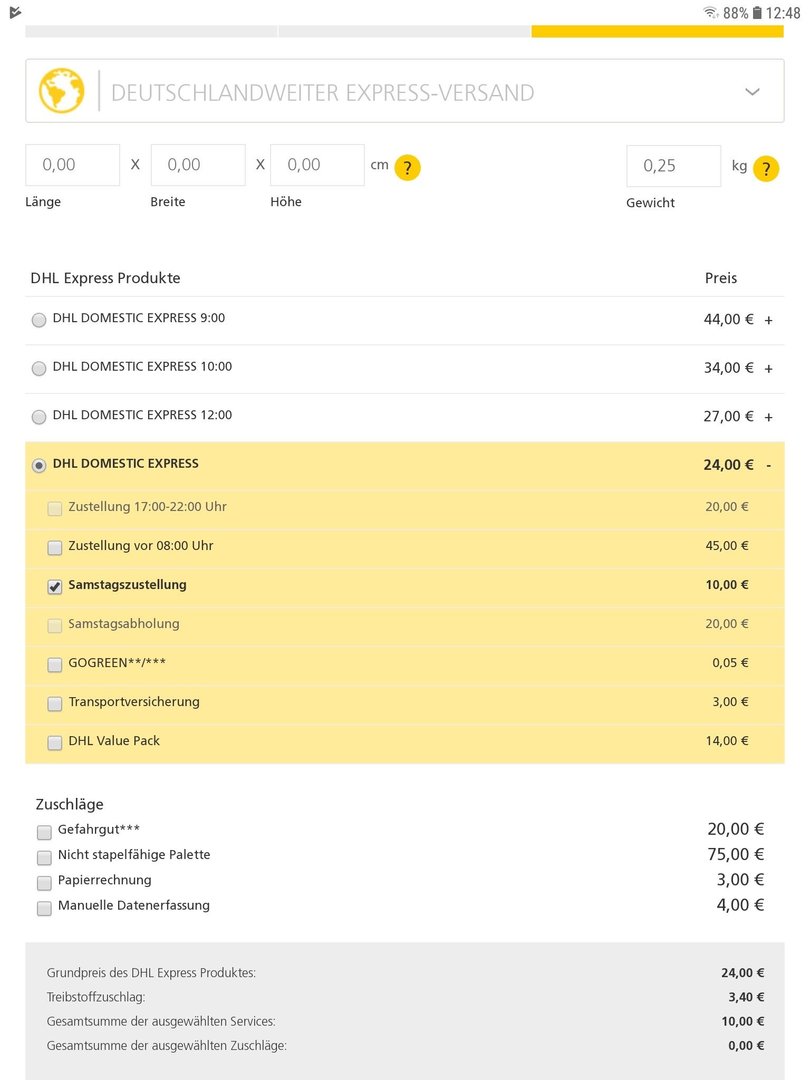Focus the Höhe input field
Viewport: 810px width, 1080px height.
[x=318, y=165]
